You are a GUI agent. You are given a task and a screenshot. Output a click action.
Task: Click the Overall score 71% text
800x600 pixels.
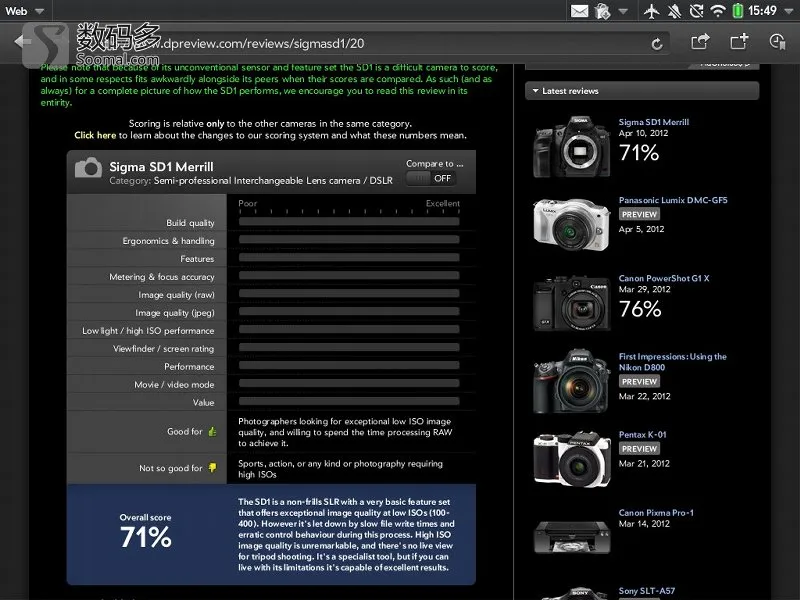tap(145, 537)
